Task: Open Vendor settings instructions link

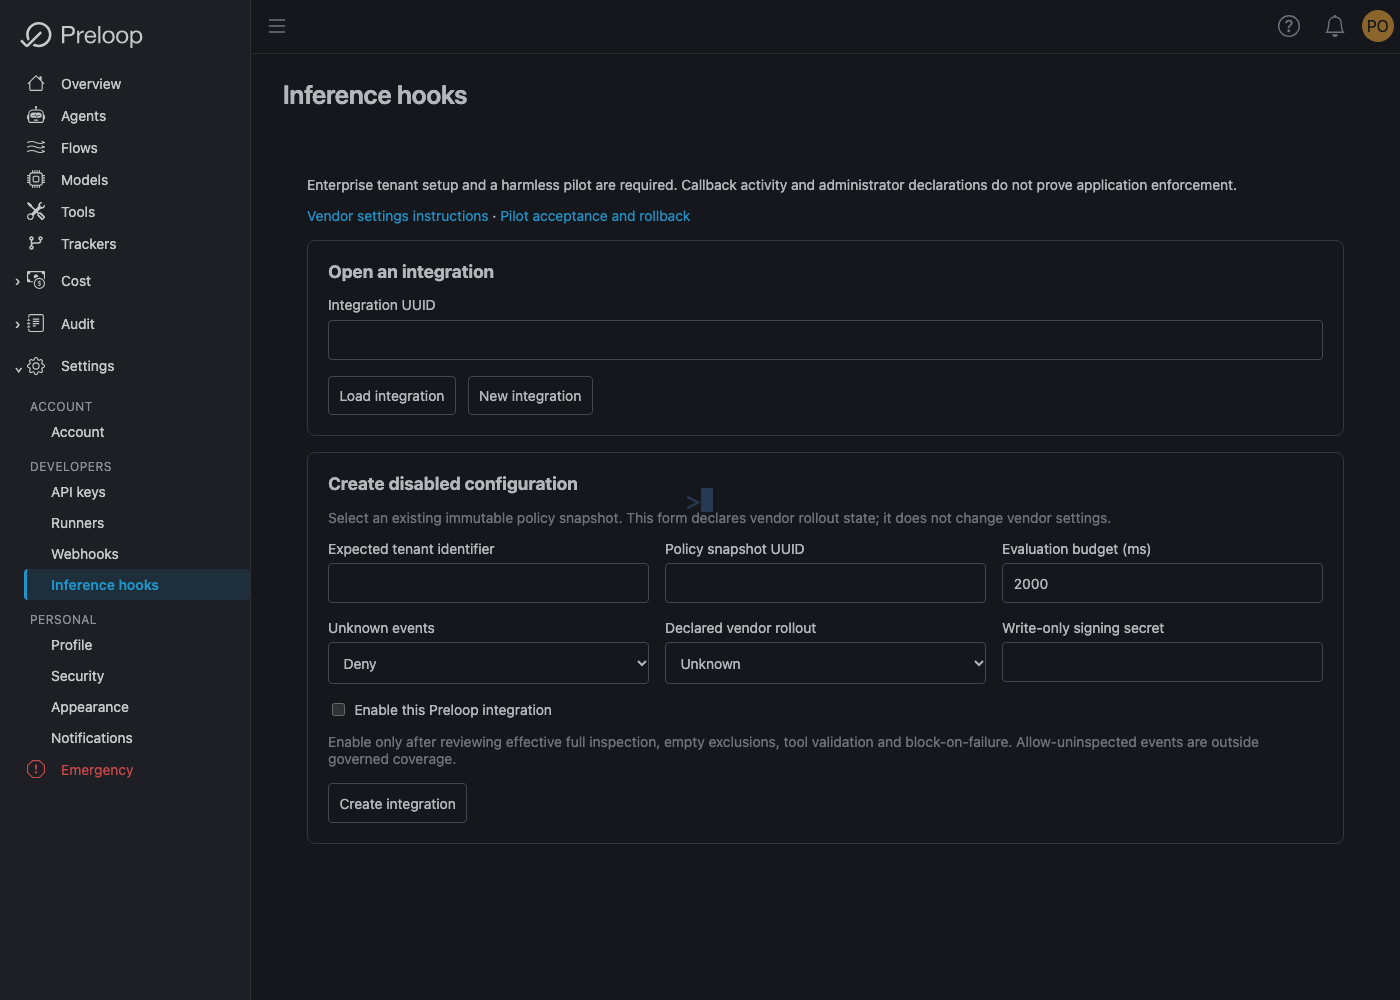Action: tap(398, 216)
